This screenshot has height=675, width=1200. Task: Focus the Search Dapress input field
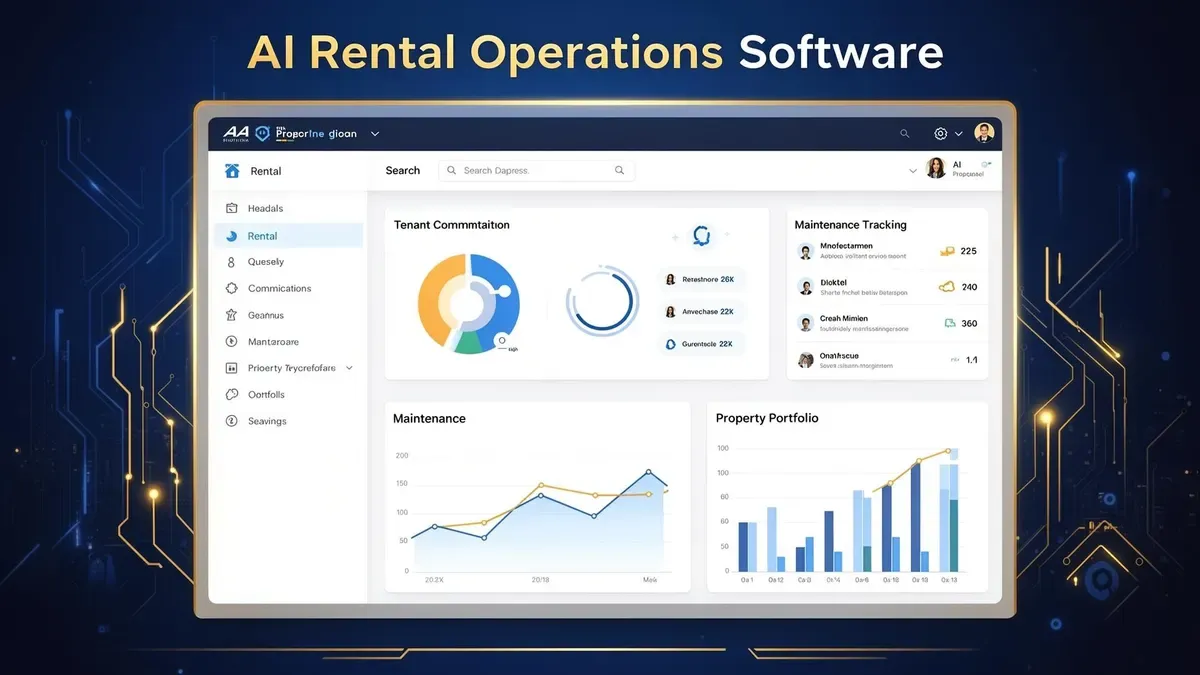537,171
